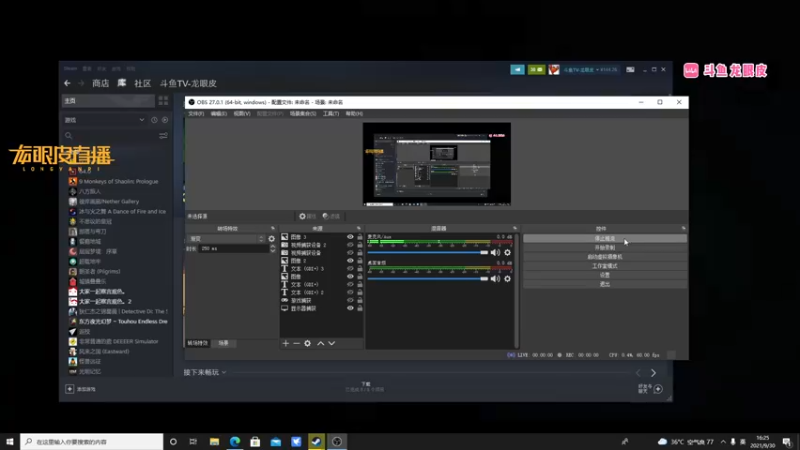Open Steam friends and chat icon
The image size is (800, 450).
(658, 389)
